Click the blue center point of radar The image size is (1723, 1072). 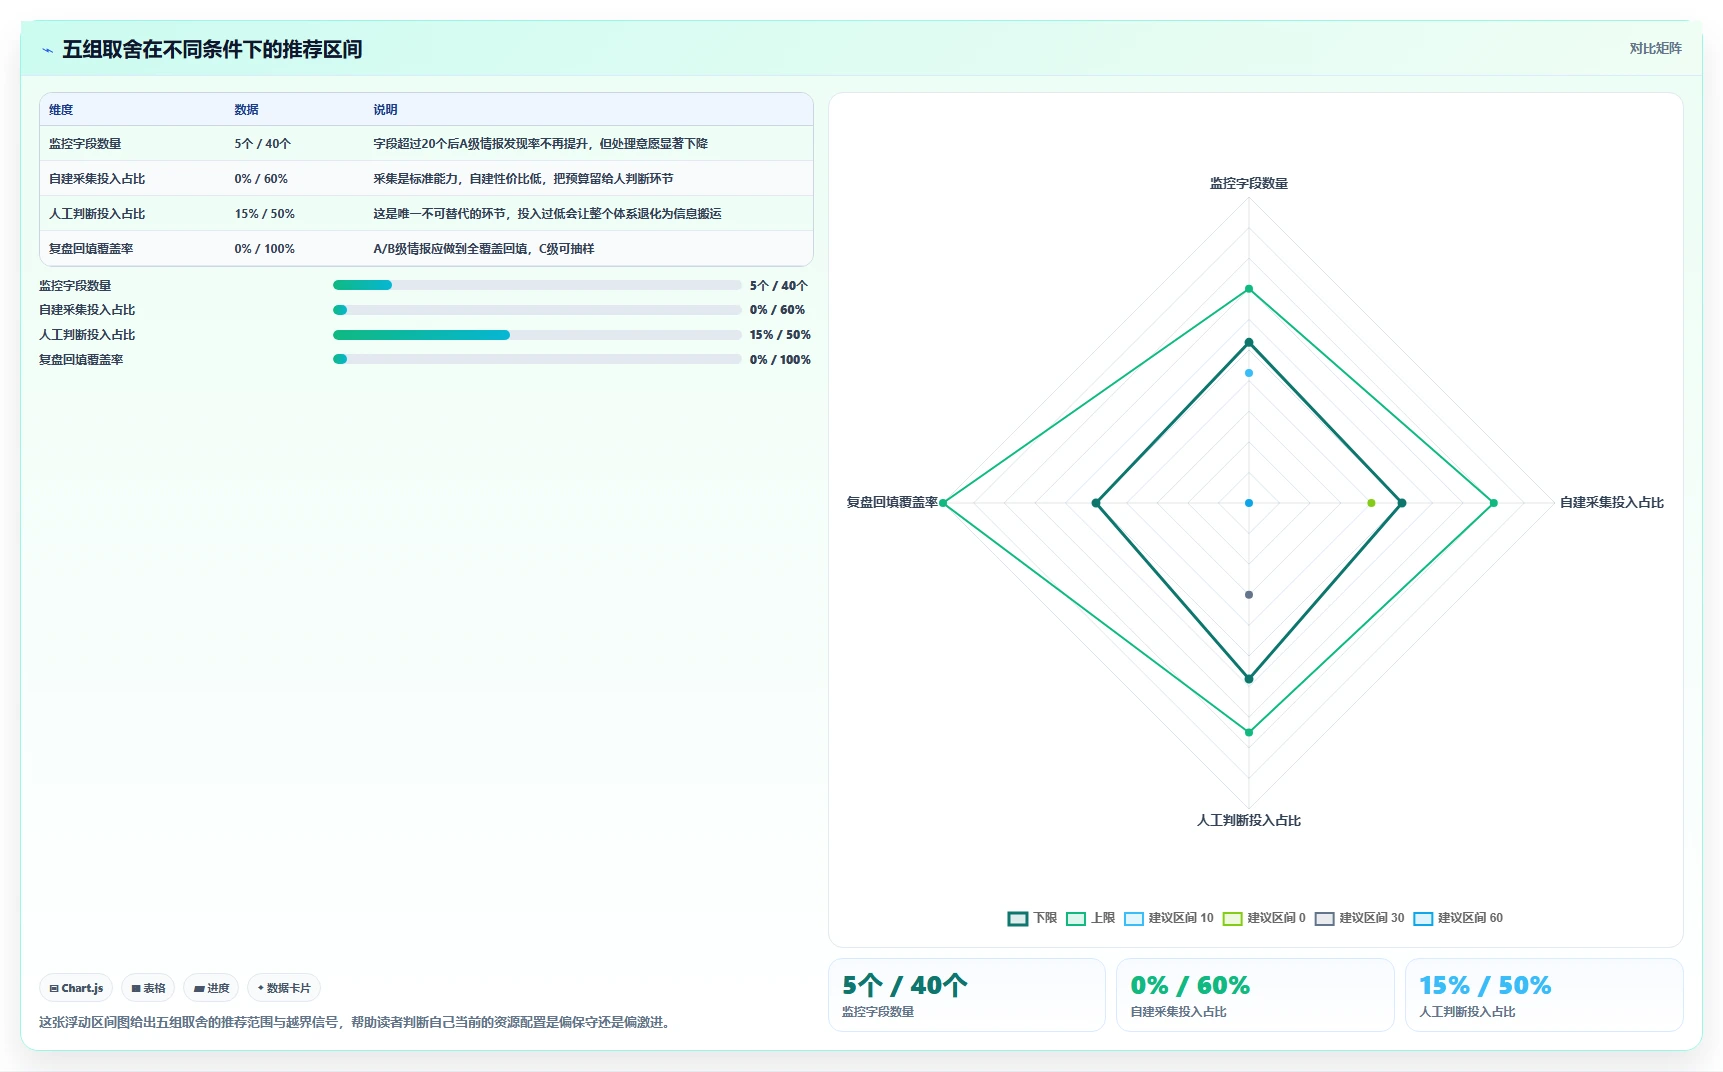tap(1249, 503)
